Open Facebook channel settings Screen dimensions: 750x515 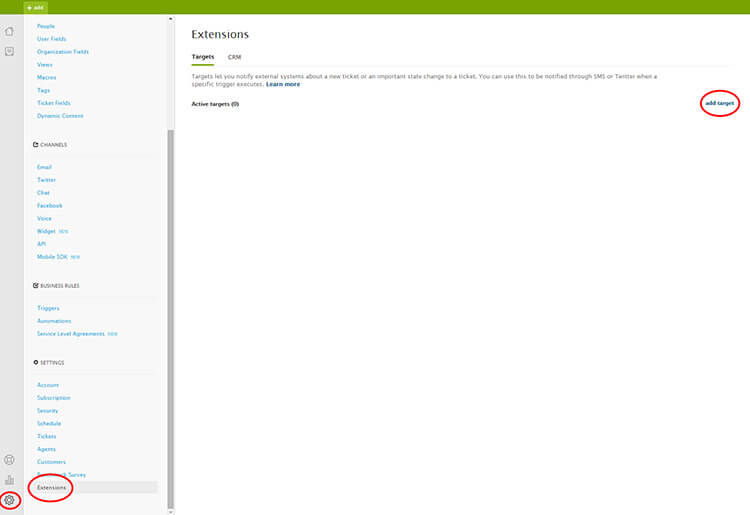pos(50,206)
